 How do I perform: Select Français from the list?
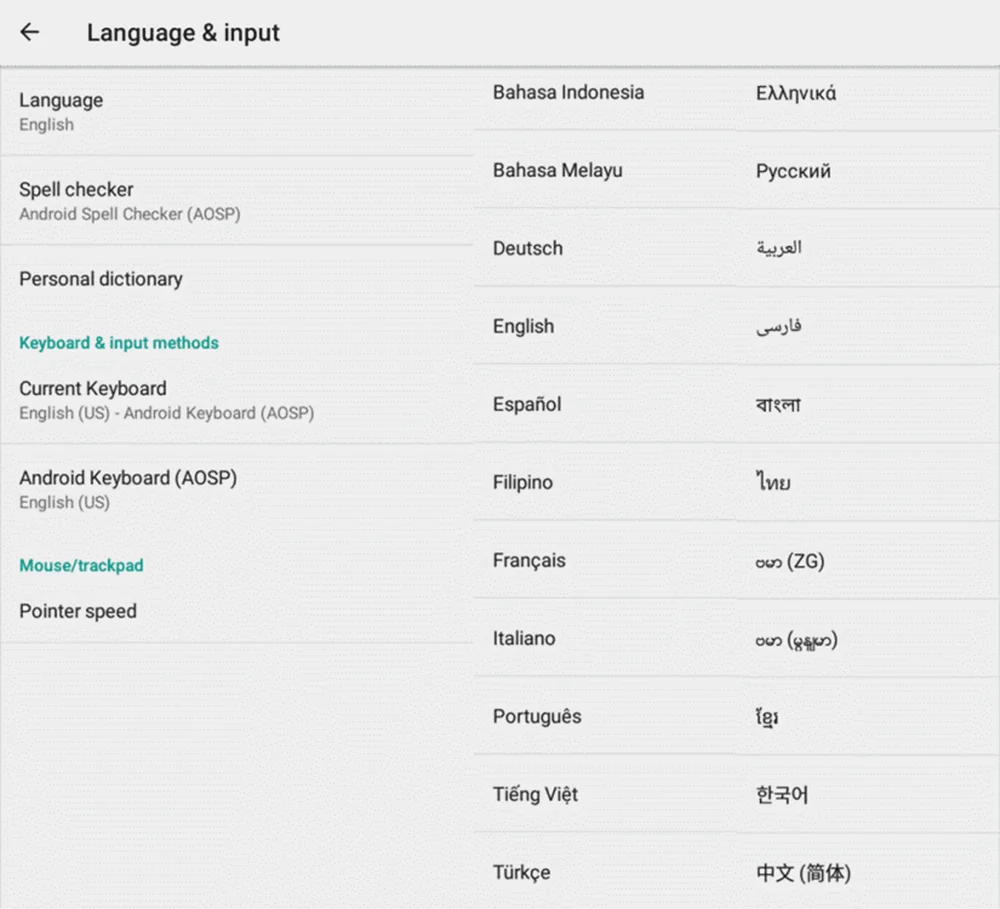(x=529, y=560)
